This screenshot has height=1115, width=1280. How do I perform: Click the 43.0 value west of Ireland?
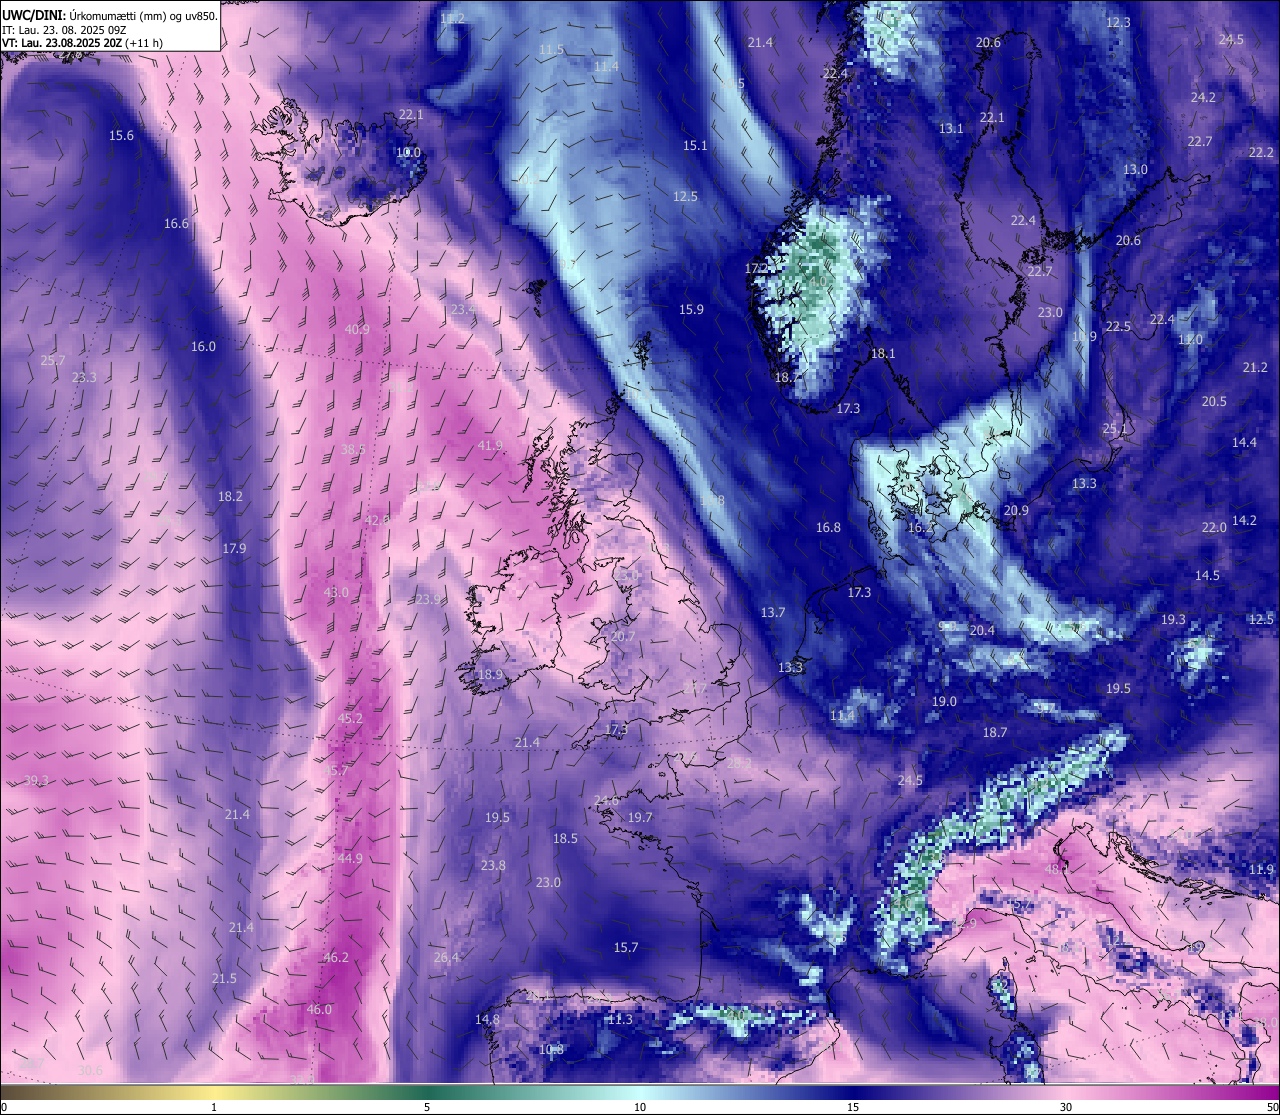click(x=336, y=592)
